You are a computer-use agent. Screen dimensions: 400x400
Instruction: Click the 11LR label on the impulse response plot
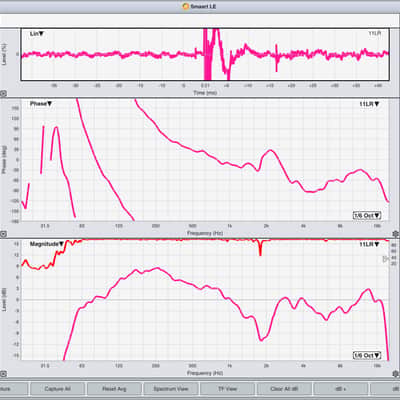point(375,33)
